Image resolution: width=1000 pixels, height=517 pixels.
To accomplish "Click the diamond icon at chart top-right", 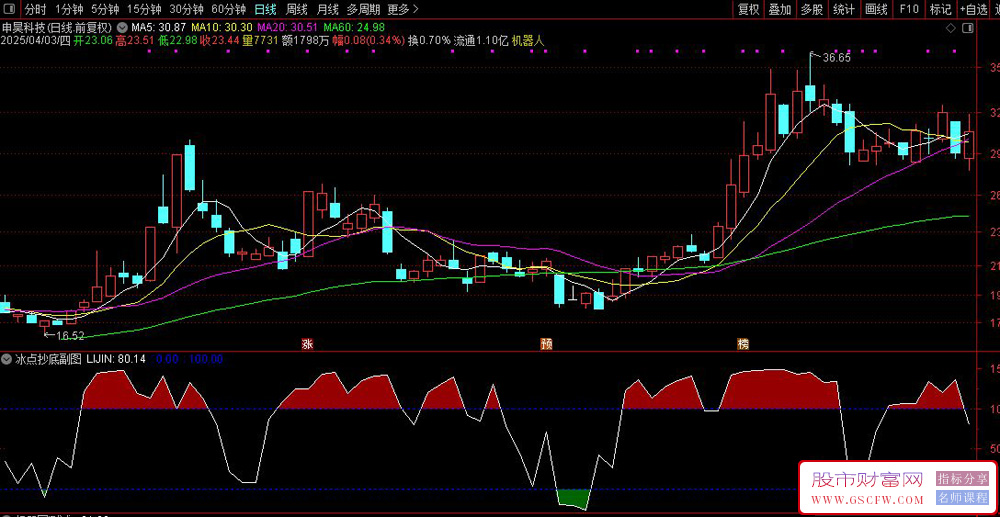I will pos(950,28).
